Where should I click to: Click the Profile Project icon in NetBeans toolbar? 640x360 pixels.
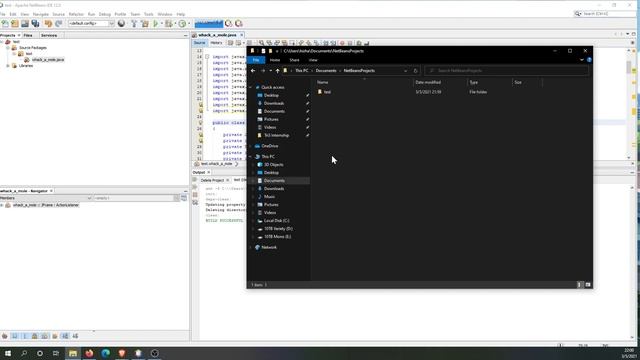[182, 24]
